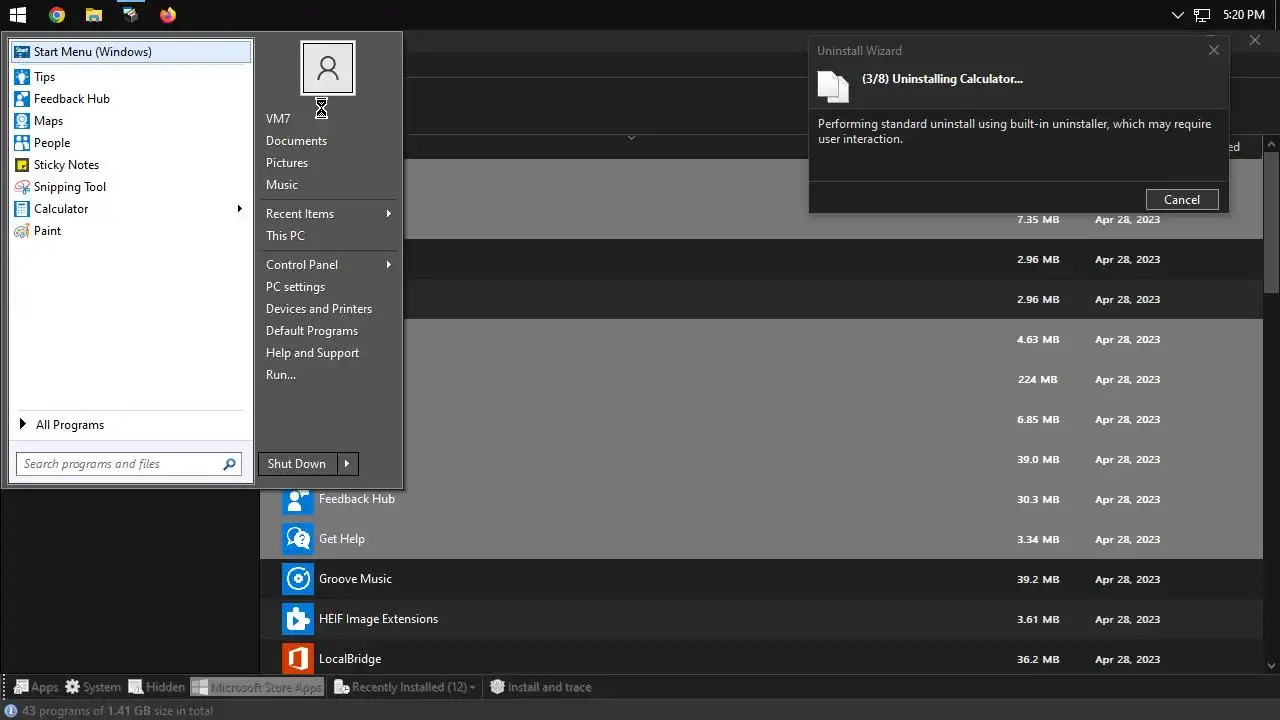Click the column header sort chevron

tap(631, 138)
